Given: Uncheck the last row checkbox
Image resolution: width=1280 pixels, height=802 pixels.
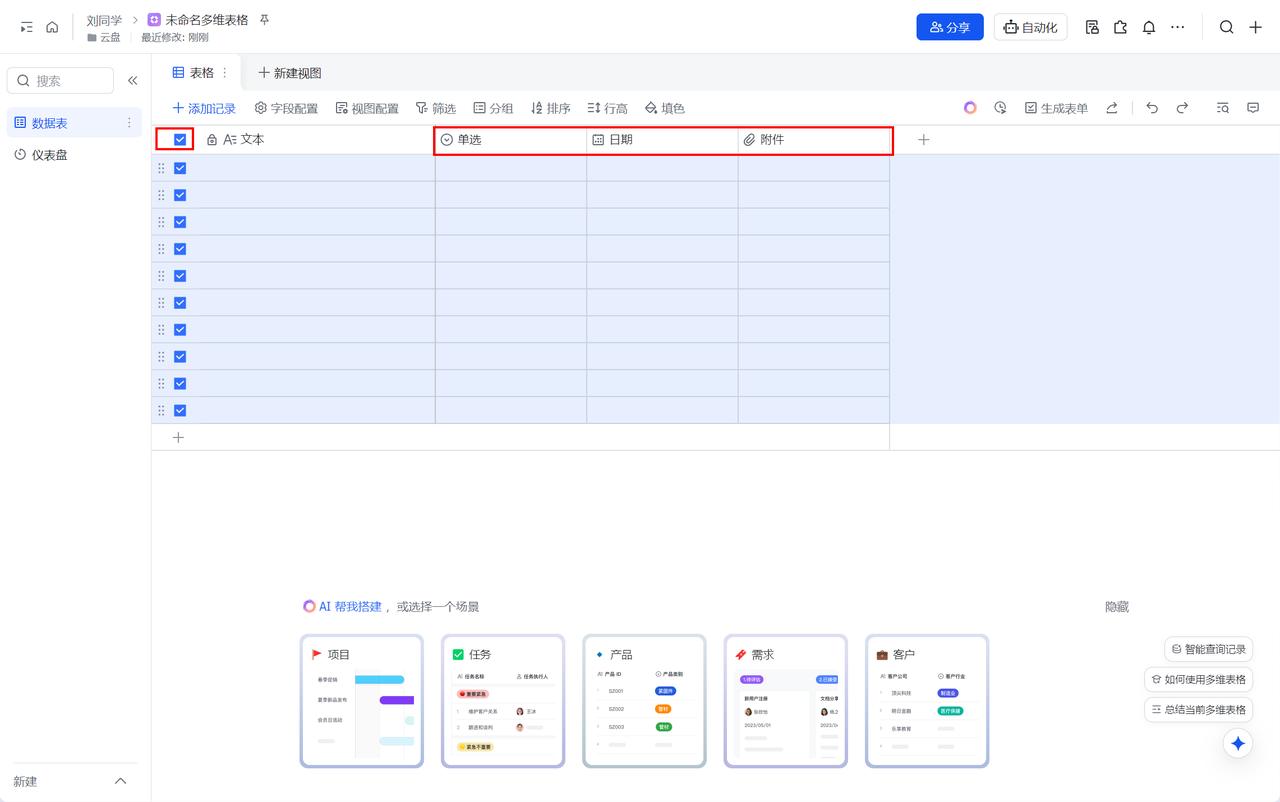Looking at the screenshot, I should tap(180, 410).
